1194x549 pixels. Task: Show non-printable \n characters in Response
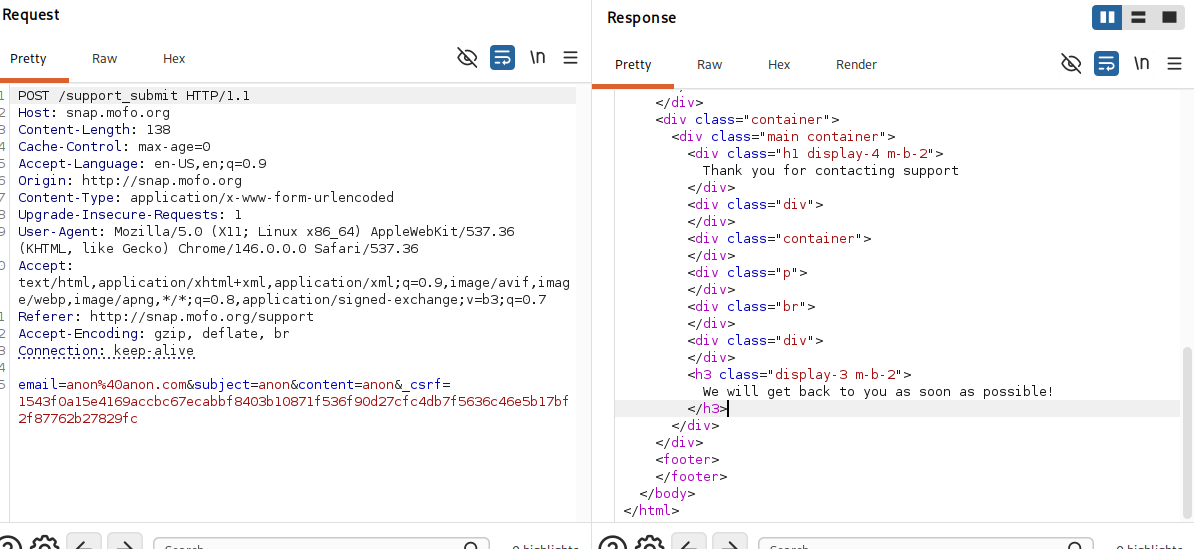click(1141, 64)
